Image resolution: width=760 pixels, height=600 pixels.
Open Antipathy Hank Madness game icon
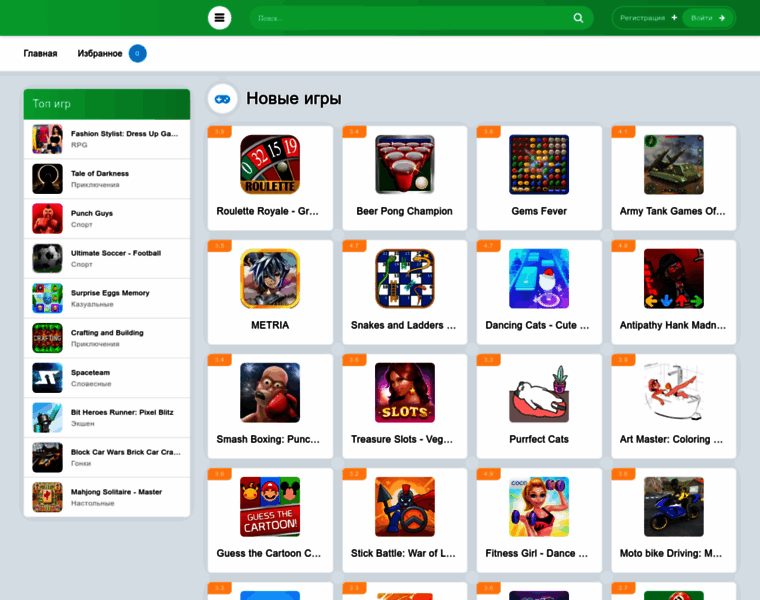click(x=674, y=279)
